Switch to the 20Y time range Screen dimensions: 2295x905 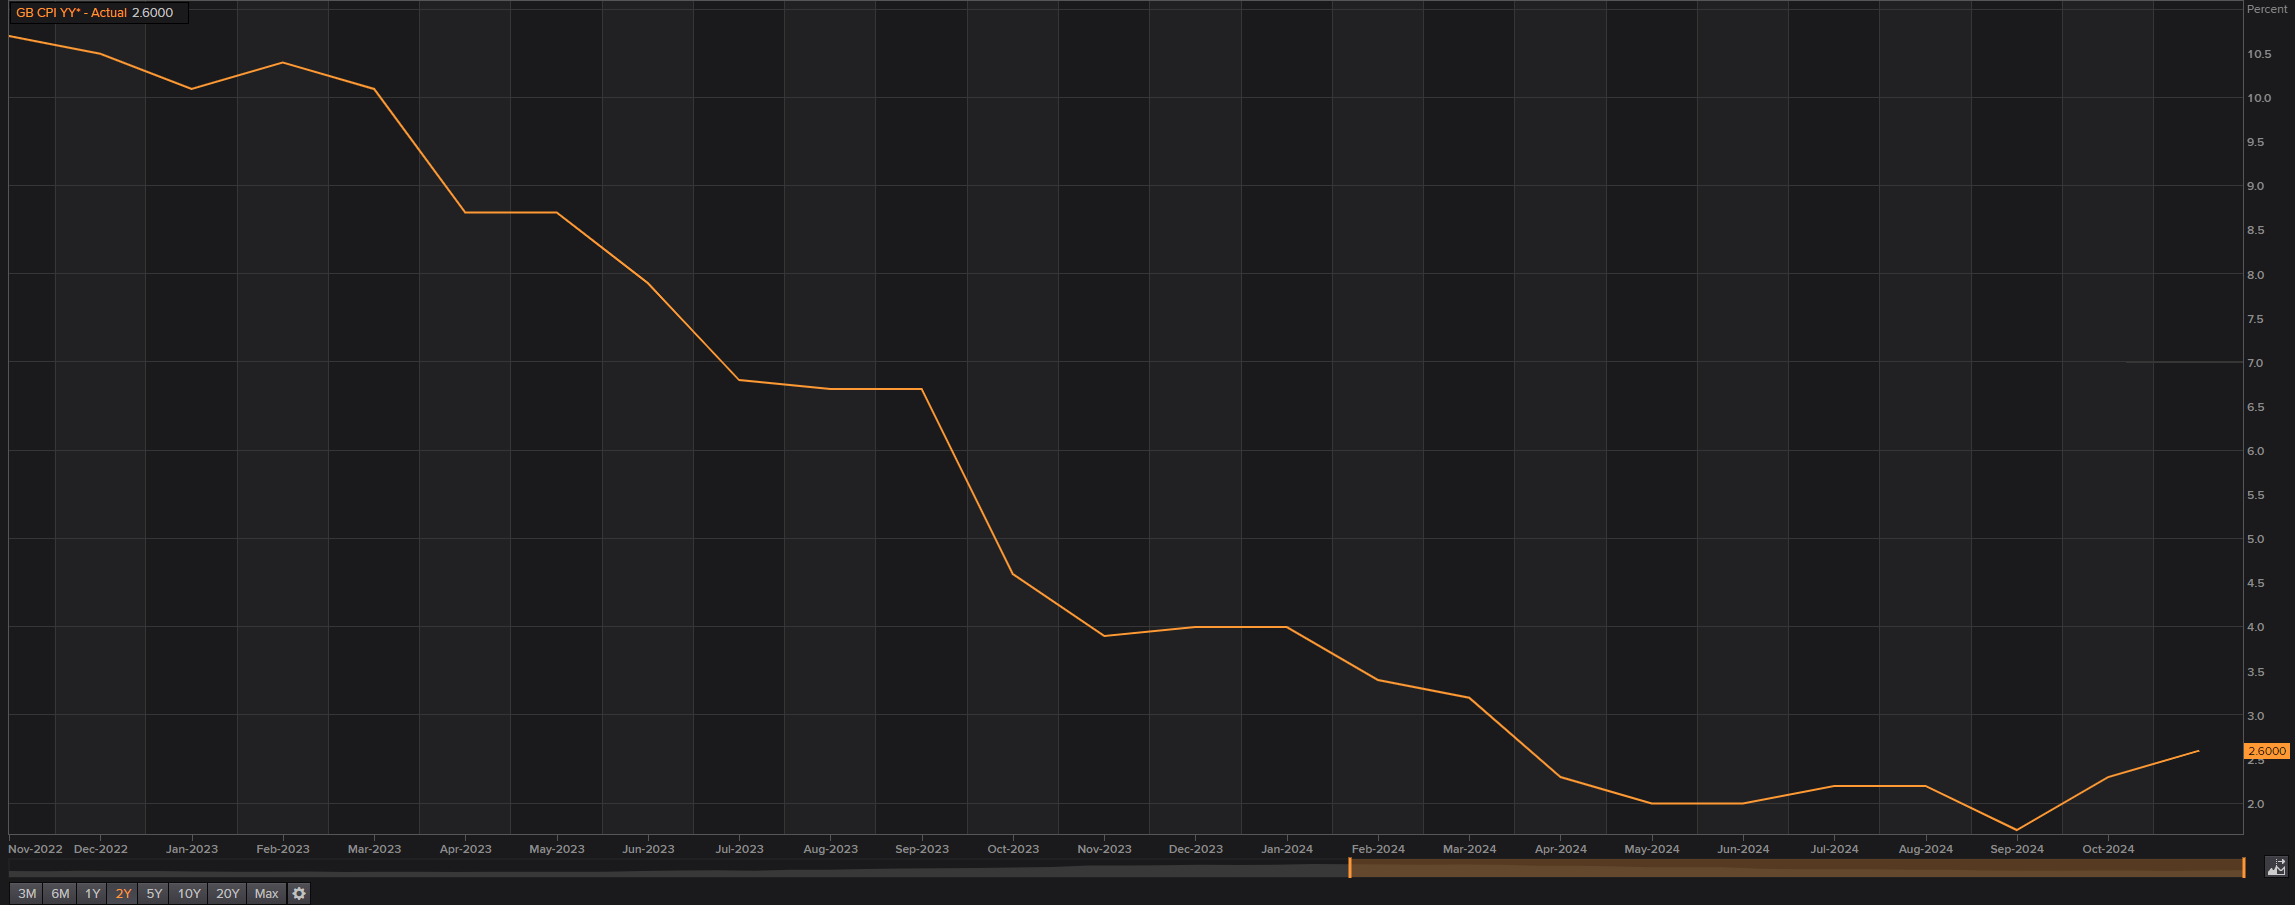(x=228, y=893)
